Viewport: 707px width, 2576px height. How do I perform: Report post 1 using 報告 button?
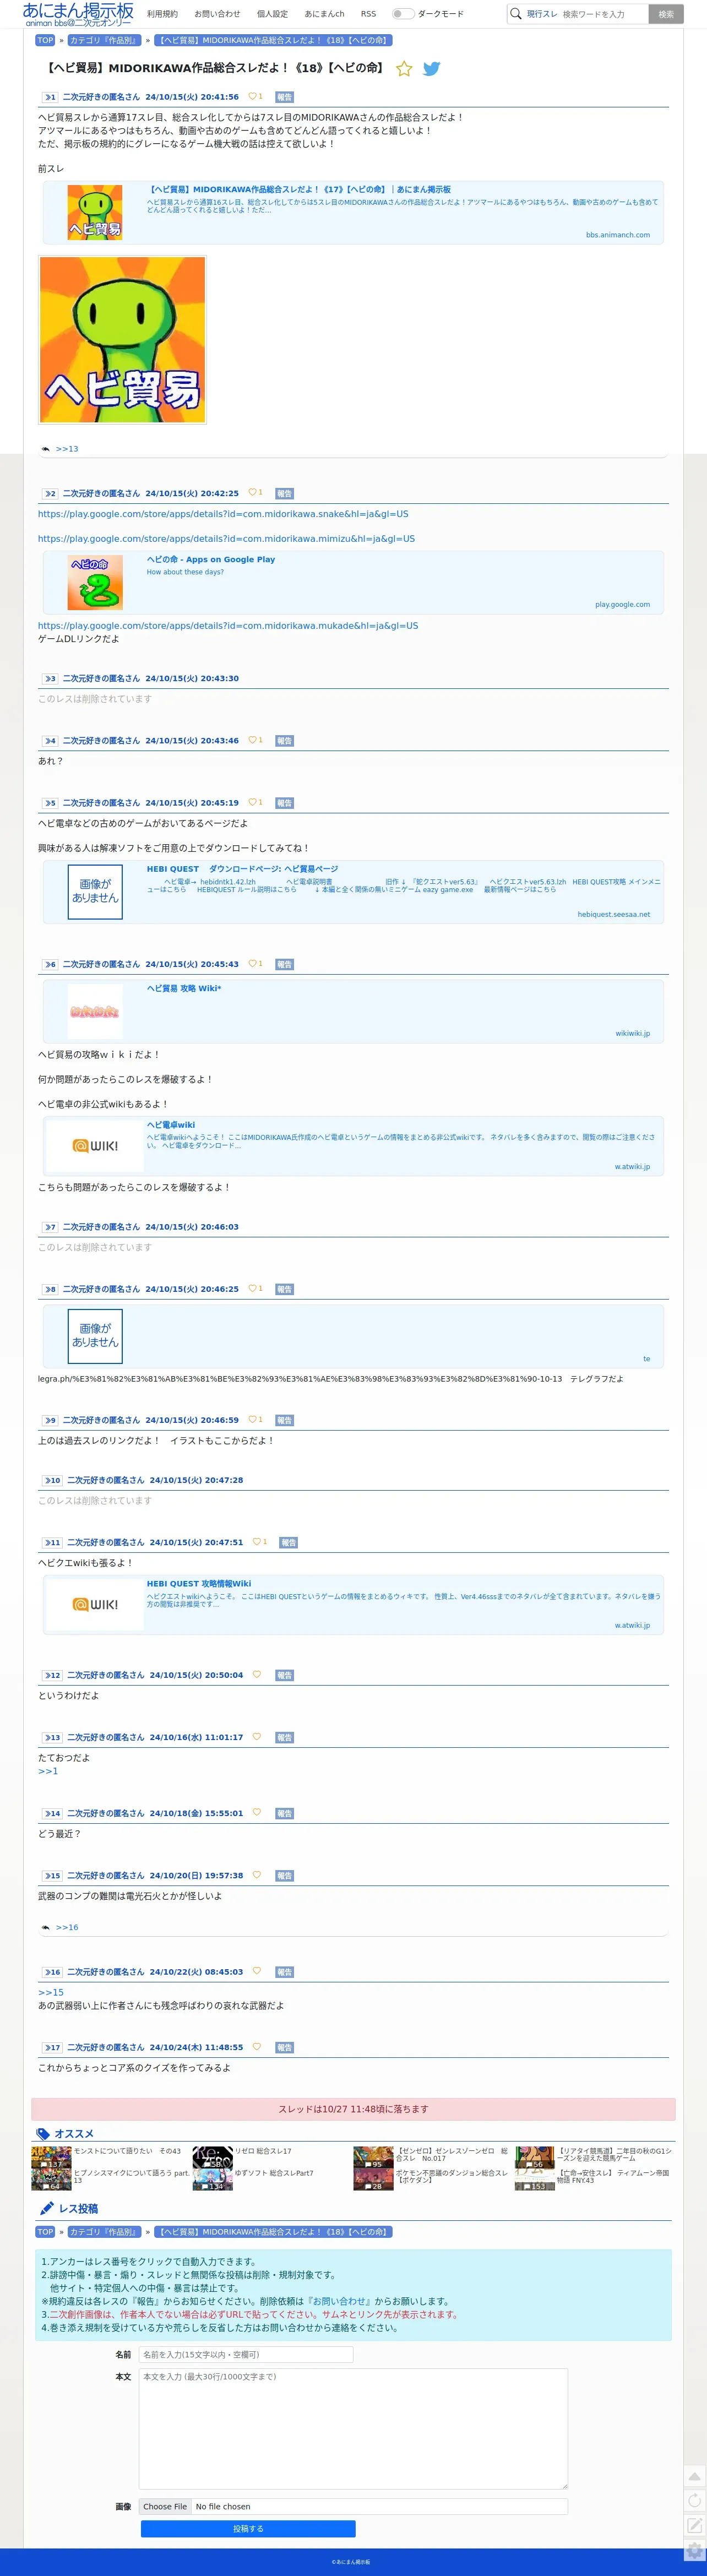click(x=284, y=97)
